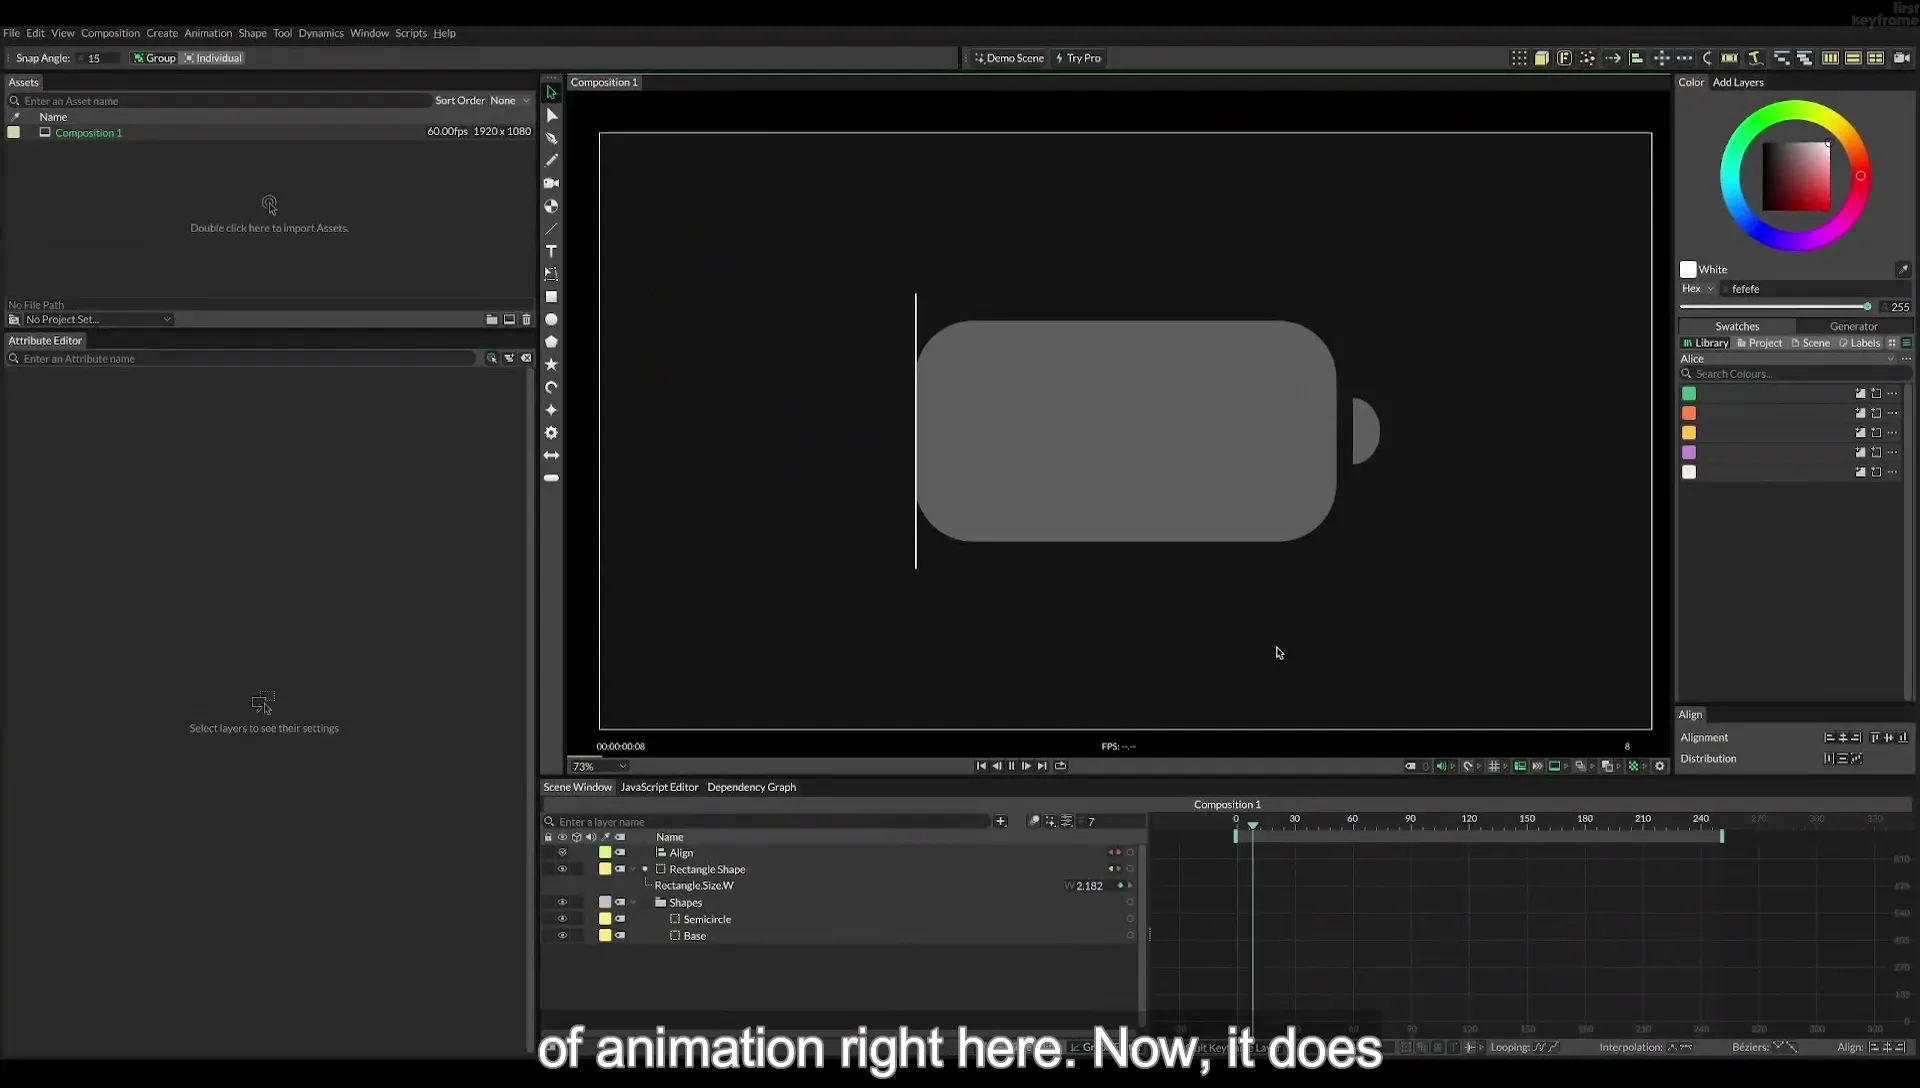1920x1088 pixels.
Task: Select the Star shape tool
Action: (x=551, y=365)
